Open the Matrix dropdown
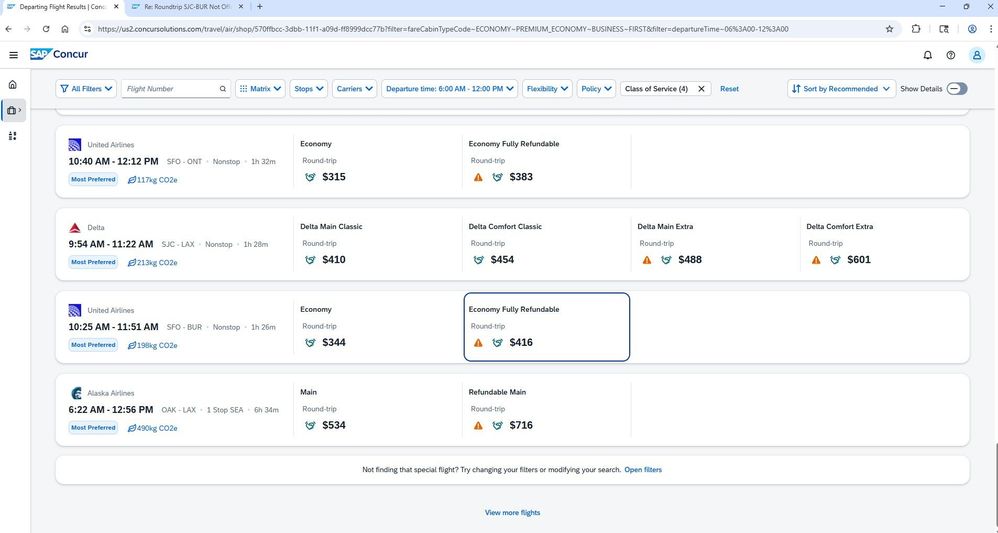The image size is (998, 533). (x=260, y=89)
